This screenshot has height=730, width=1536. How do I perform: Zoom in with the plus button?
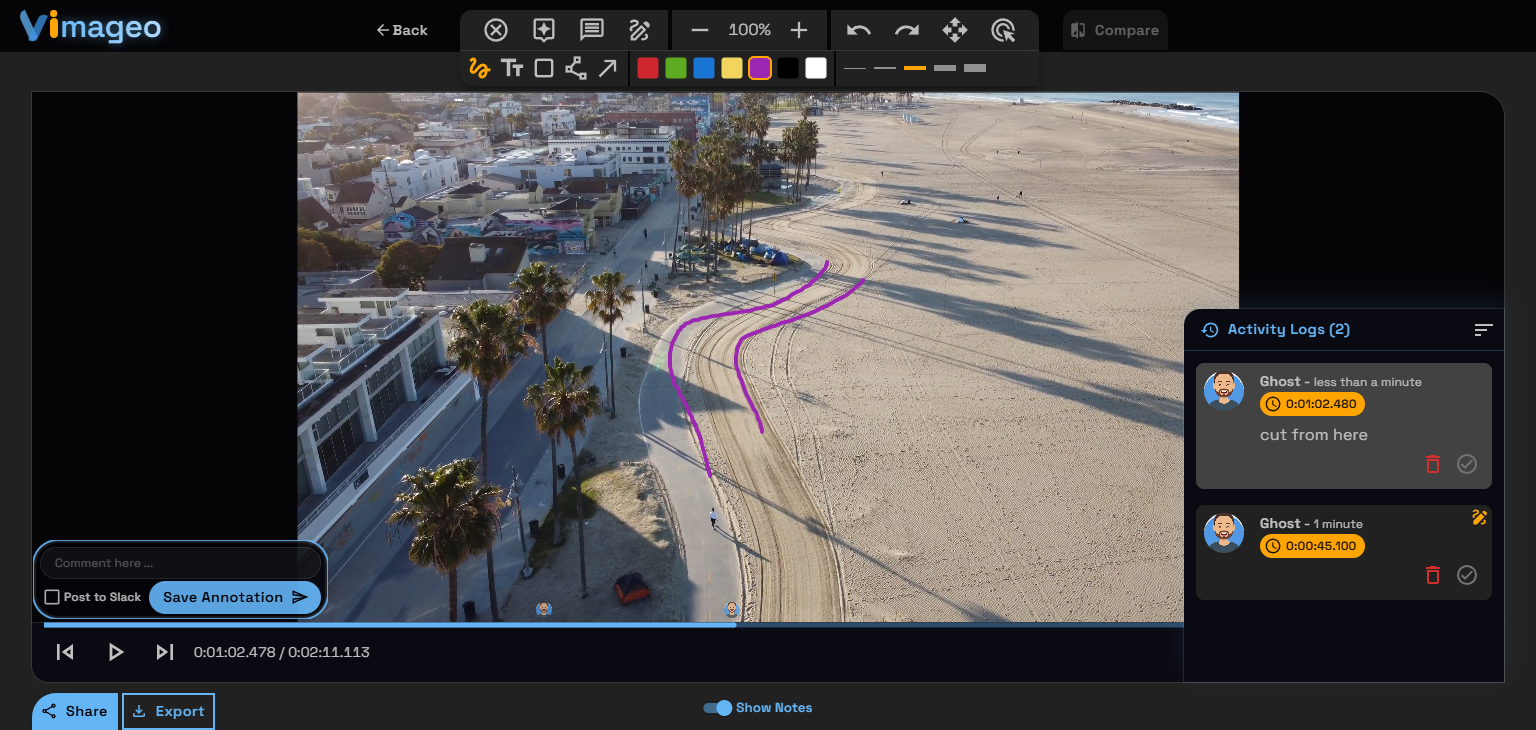798,30
